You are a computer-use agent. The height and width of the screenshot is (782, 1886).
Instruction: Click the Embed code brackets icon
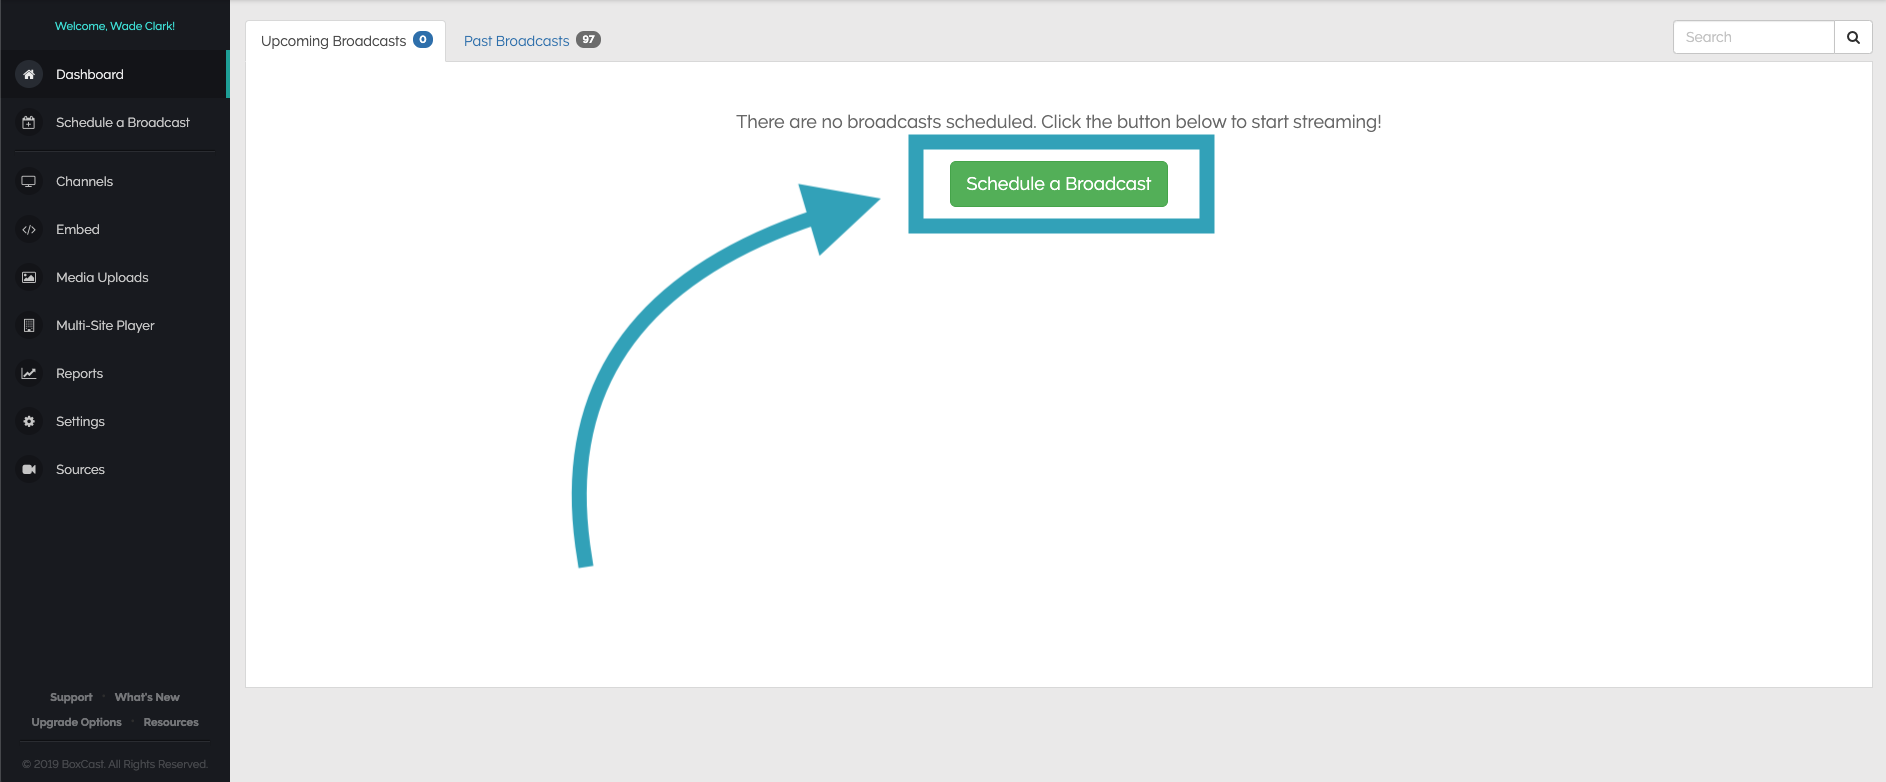pyautogui.click(x=29, y=229)
